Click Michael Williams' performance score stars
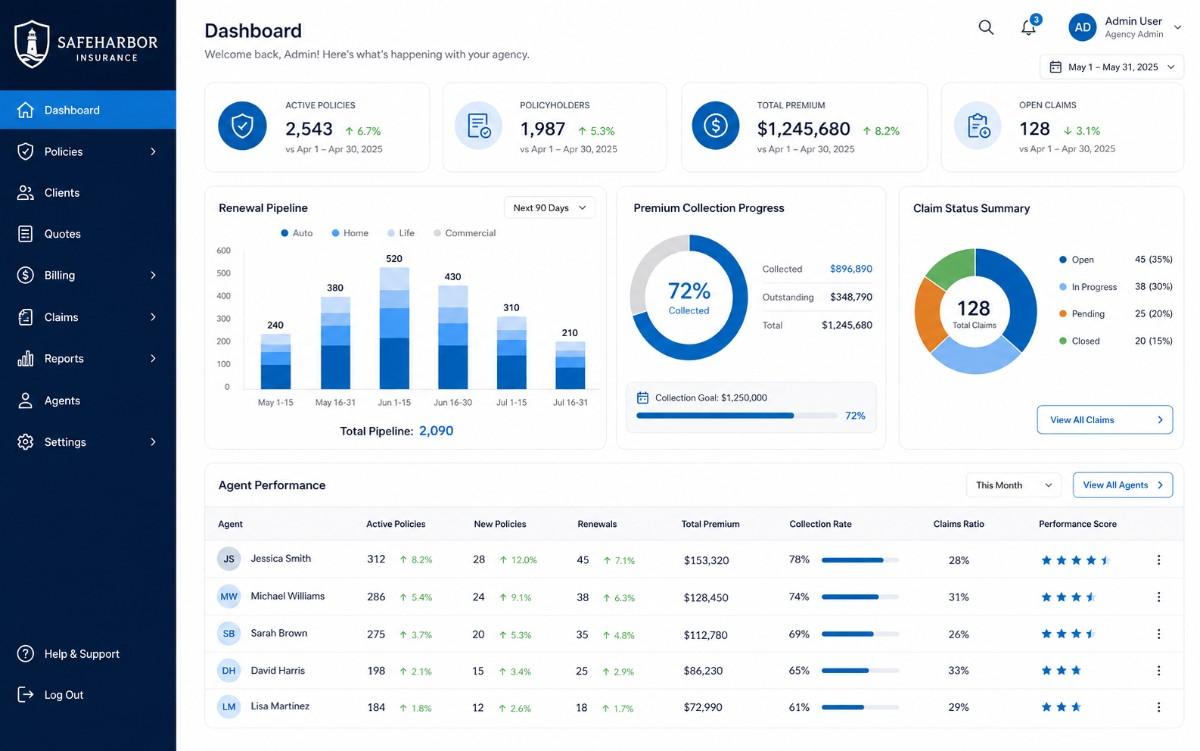 pyautogui.click(x=1069, y=597)
